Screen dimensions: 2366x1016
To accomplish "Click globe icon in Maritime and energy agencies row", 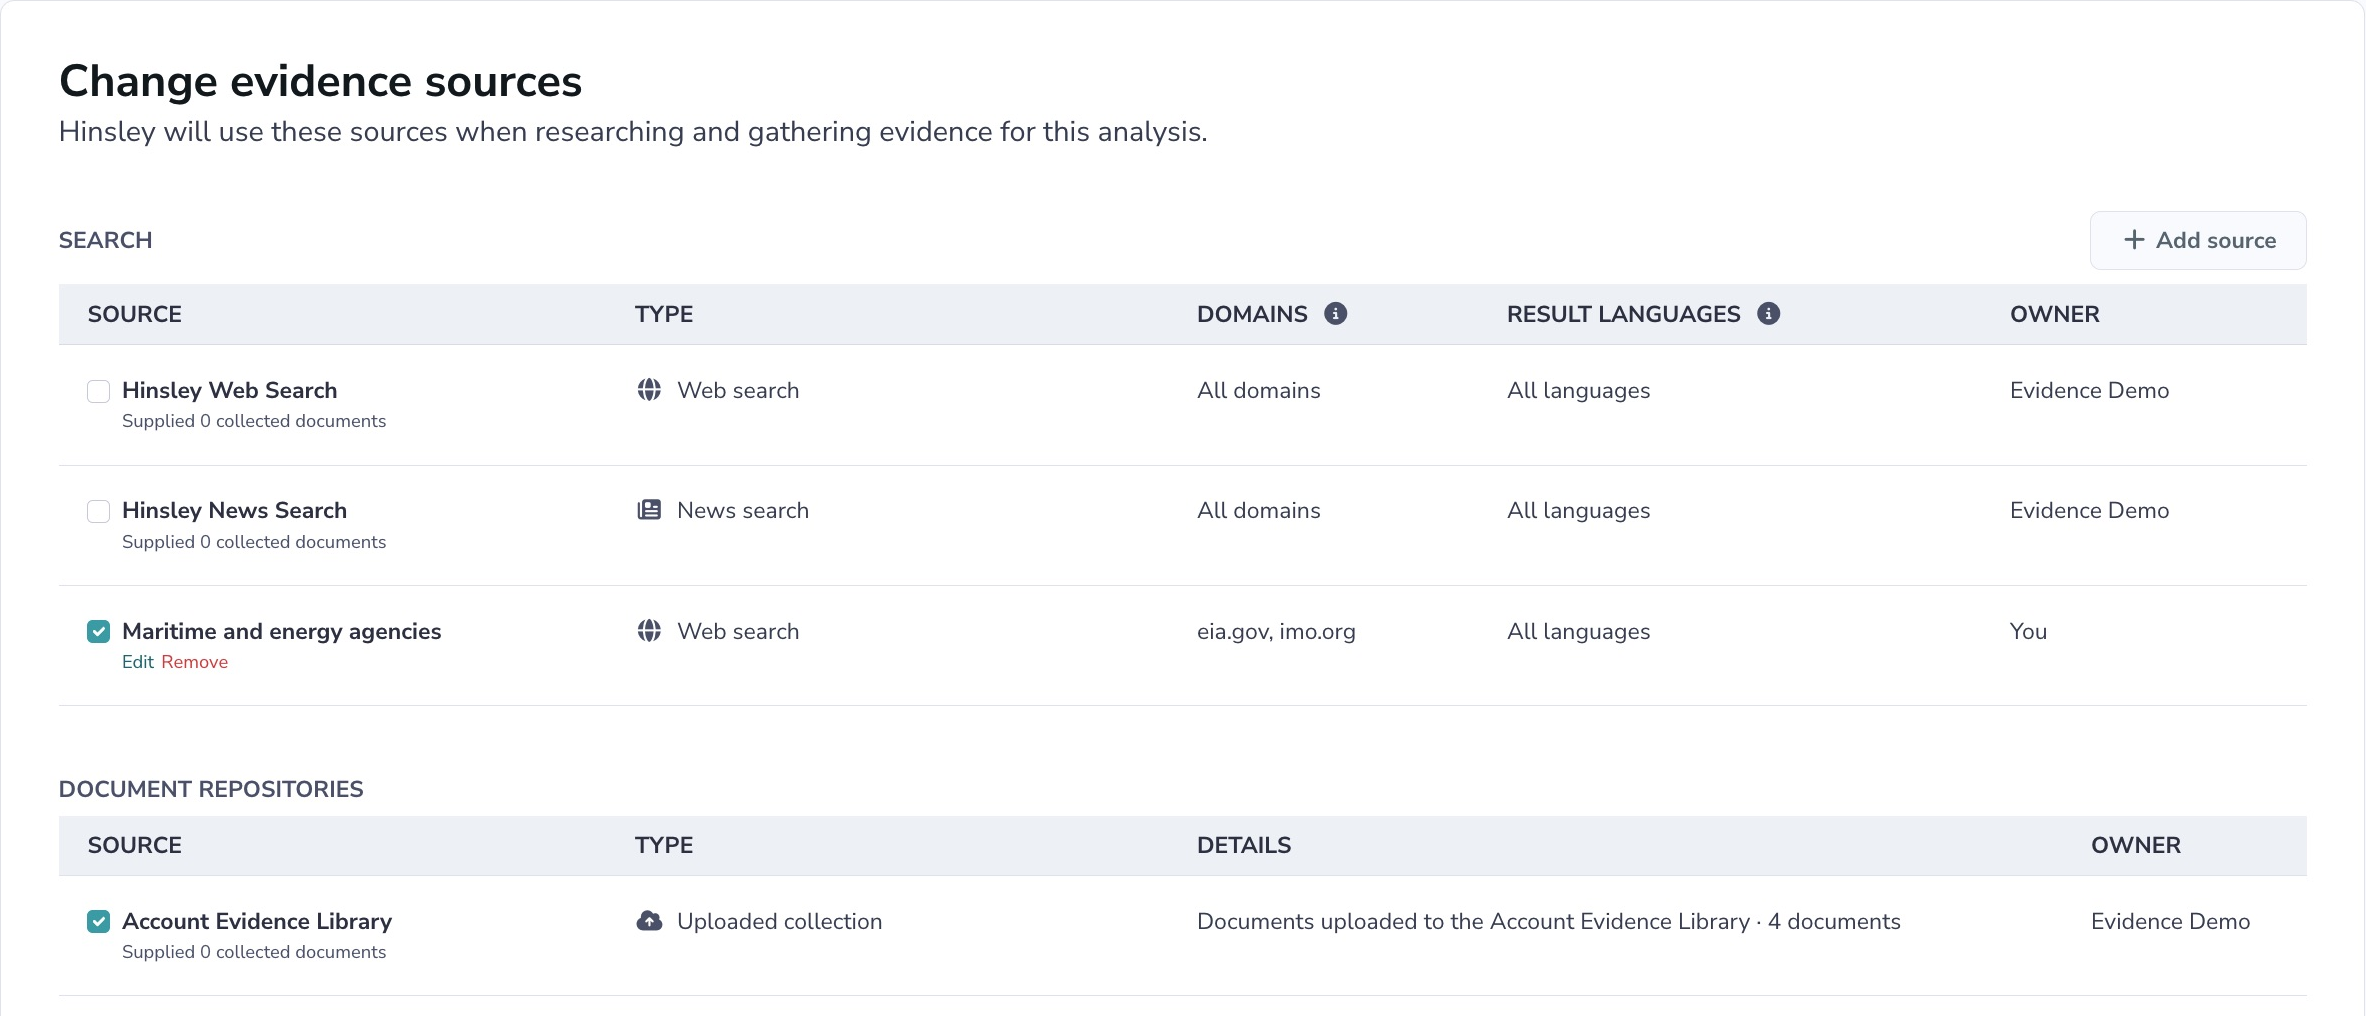I will (x=649, y=631).
